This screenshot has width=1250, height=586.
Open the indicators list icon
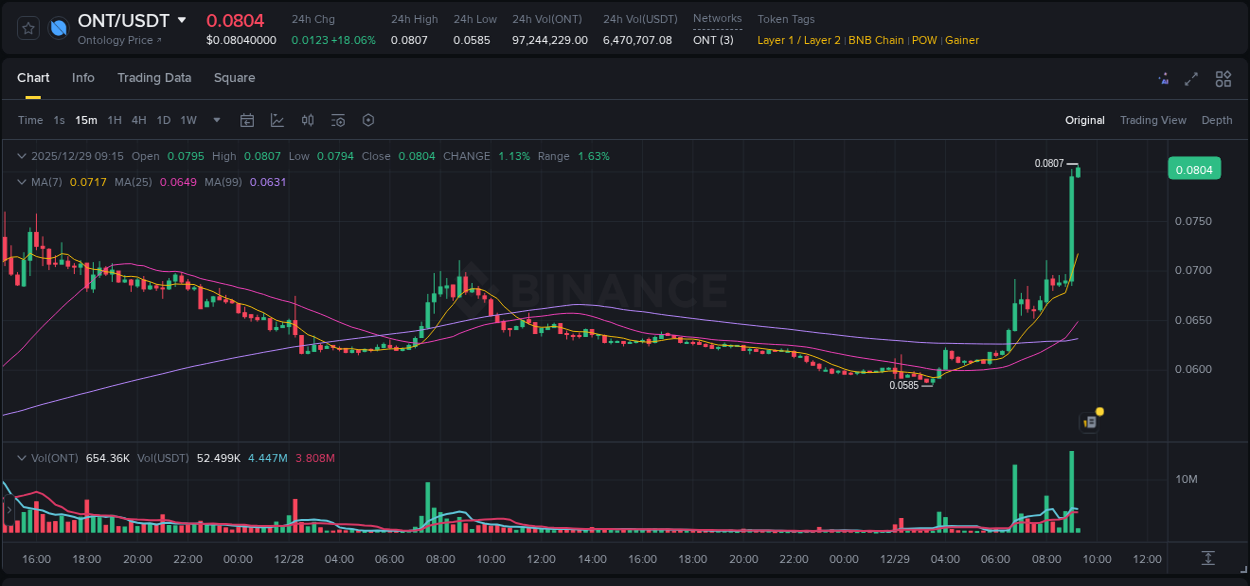337,120
